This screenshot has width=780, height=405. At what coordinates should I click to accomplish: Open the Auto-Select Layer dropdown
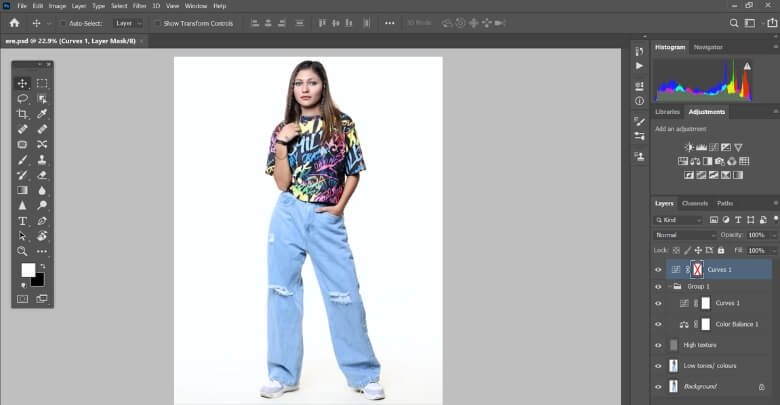click(x=128, y=23)
